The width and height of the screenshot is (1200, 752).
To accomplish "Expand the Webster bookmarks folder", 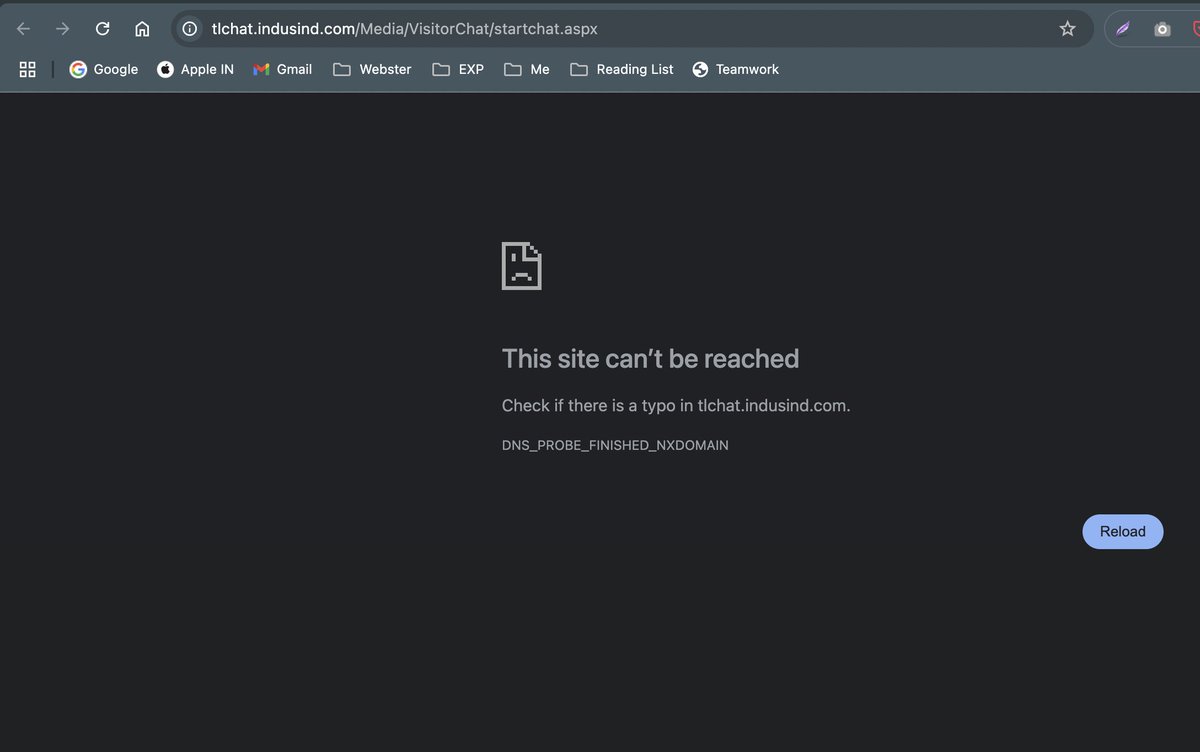I will [x=372, y=69].
